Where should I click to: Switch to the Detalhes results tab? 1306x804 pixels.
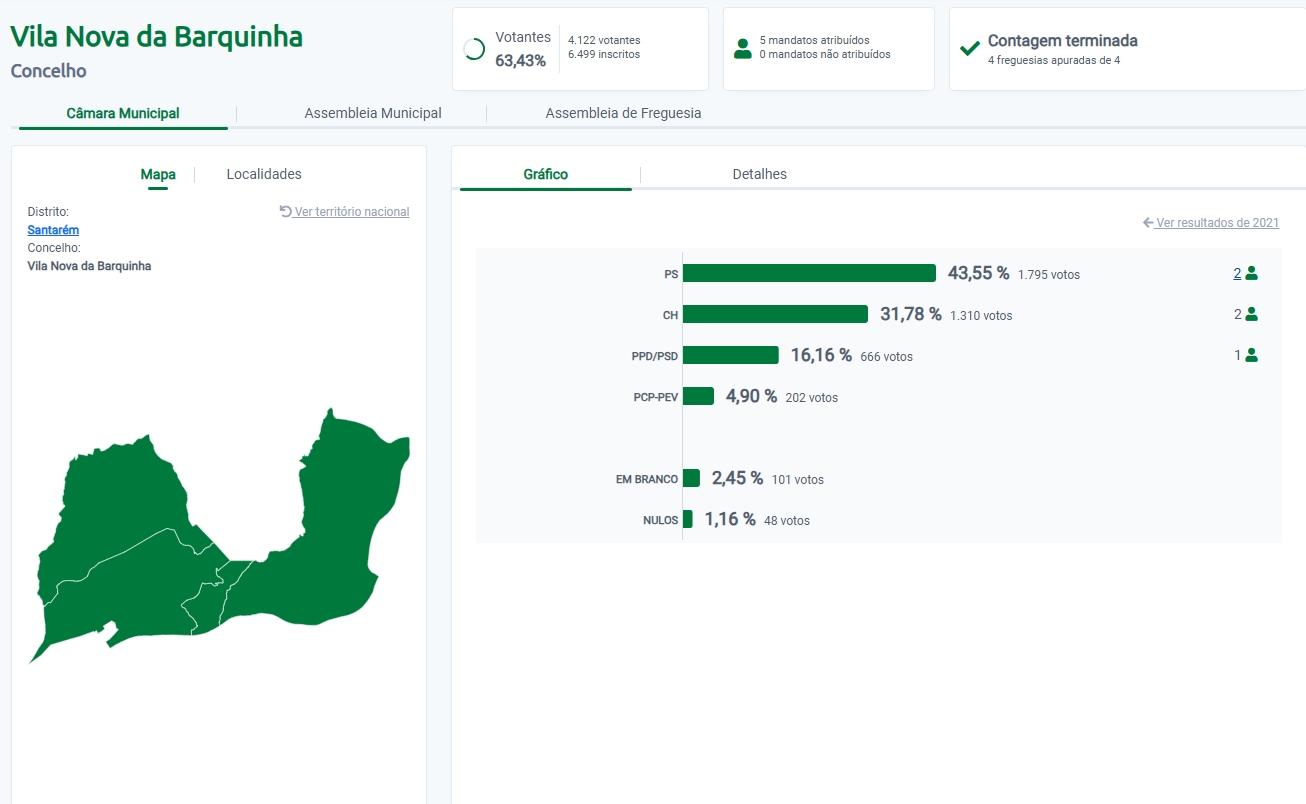click(760, 174)
